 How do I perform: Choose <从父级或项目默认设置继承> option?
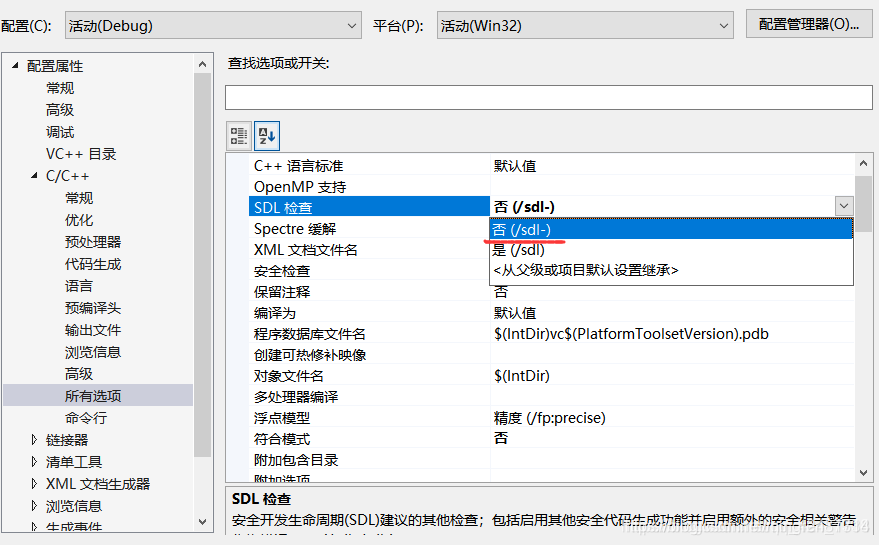[672, 270]
